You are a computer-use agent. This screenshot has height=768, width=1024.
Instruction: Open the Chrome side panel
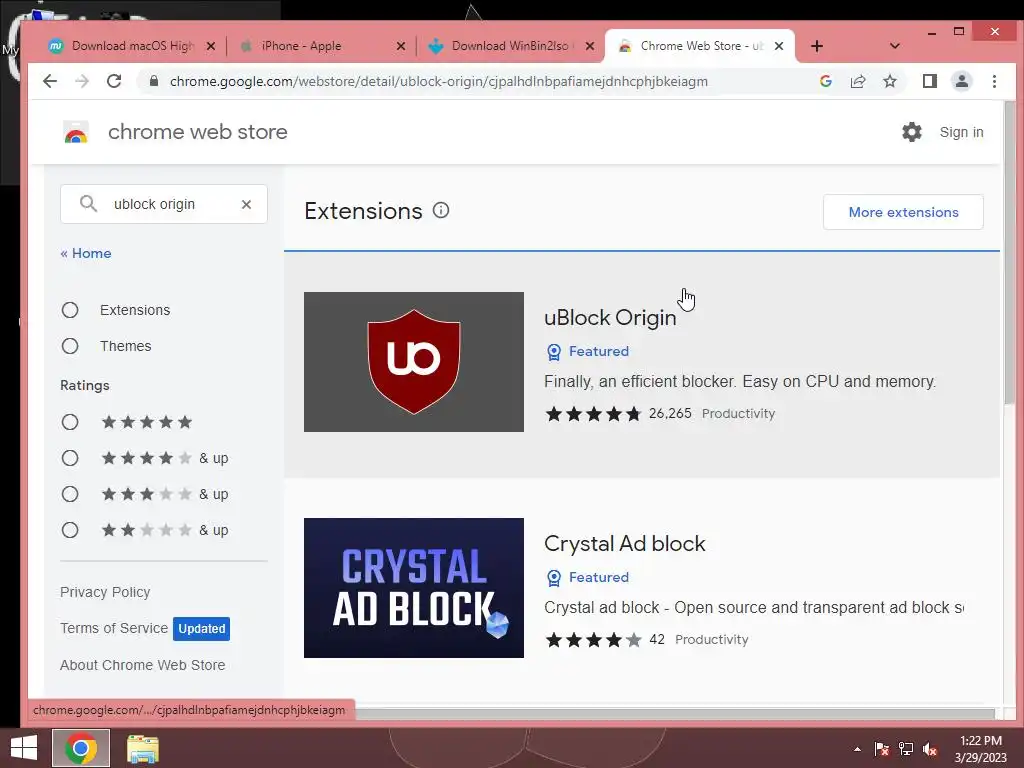click(929, 81)
